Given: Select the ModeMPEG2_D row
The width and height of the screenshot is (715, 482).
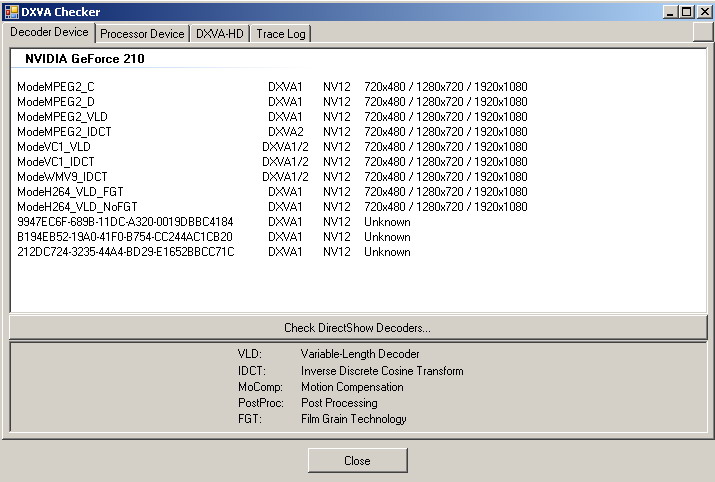Looking at the screenshot, I should (272, 102).
